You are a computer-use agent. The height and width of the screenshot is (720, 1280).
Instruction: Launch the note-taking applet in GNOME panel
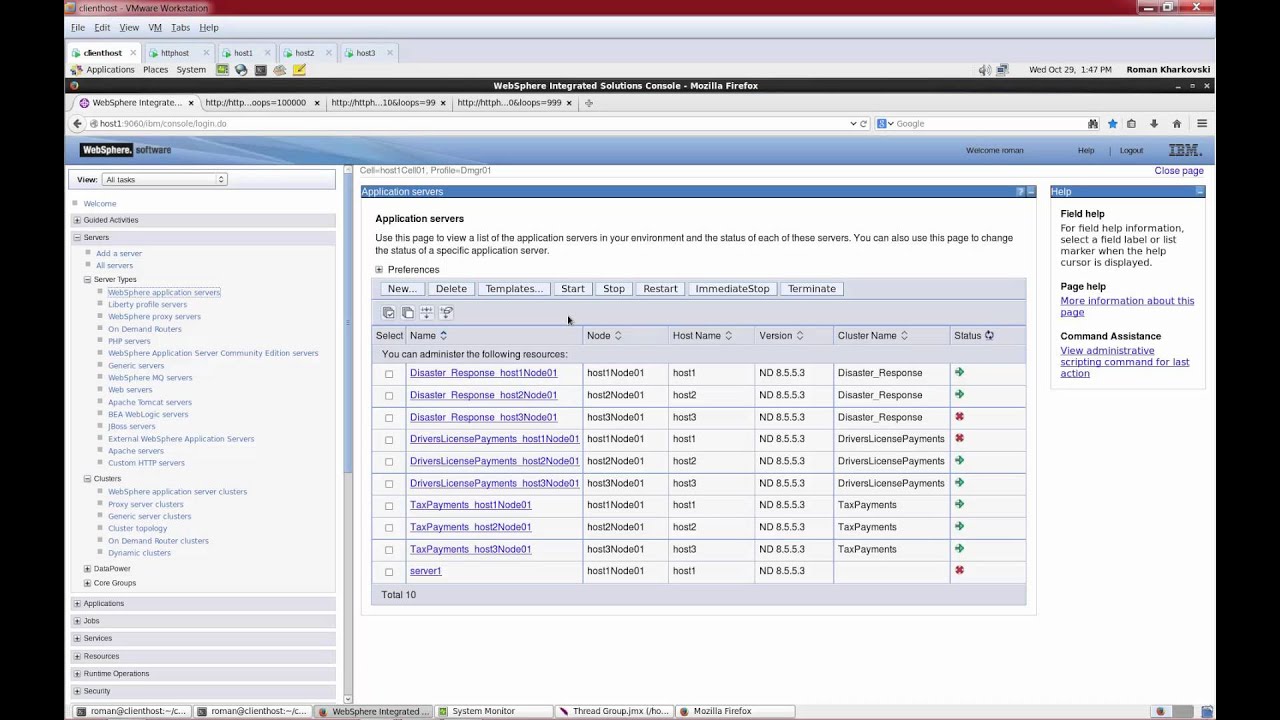pos(299,70)
